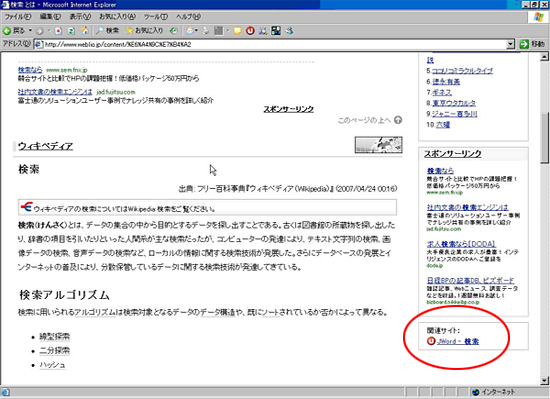Image resolution: width=550 pixels, height=399 pixels.
Task: Click the Mail toolbar icon
Action: [x=190, y=31]
